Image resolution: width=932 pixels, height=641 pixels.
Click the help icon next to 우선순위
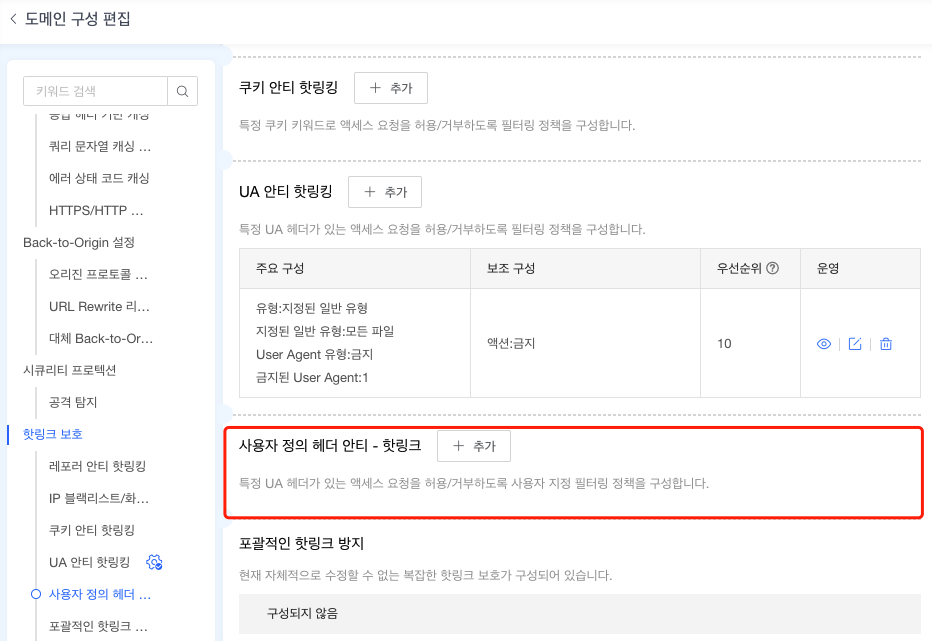pos(772,269)
